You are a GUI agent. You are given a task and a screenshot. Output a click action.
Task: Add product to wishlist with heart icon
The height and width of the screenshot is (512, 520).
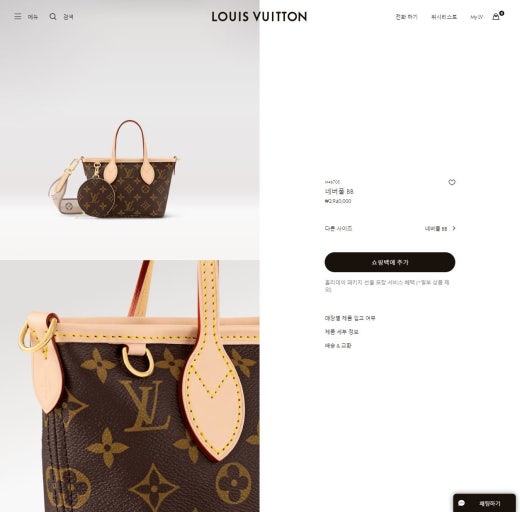[x=452, y=182]
